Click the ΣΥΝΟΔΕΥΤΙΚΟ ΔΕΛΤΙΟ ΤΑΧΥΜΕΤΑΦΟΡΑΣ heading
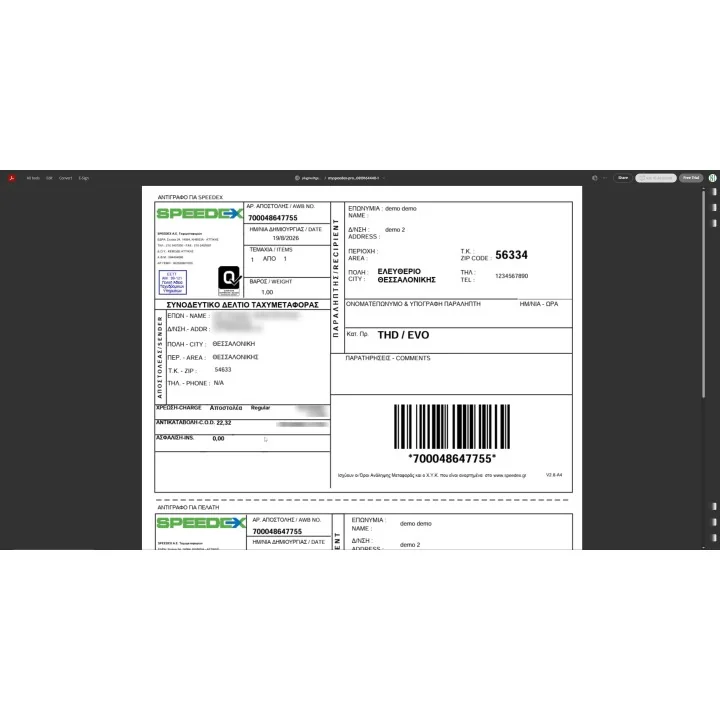 242,305
